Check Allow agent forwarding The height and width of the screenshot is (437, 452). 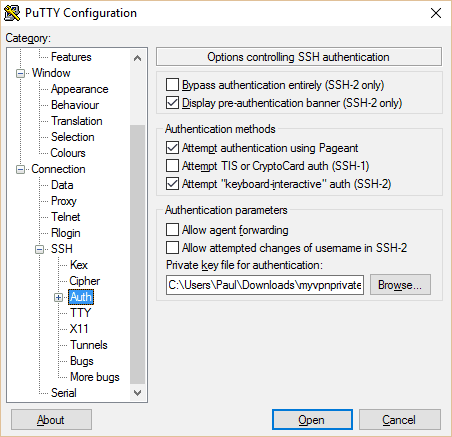pos(172,229)
